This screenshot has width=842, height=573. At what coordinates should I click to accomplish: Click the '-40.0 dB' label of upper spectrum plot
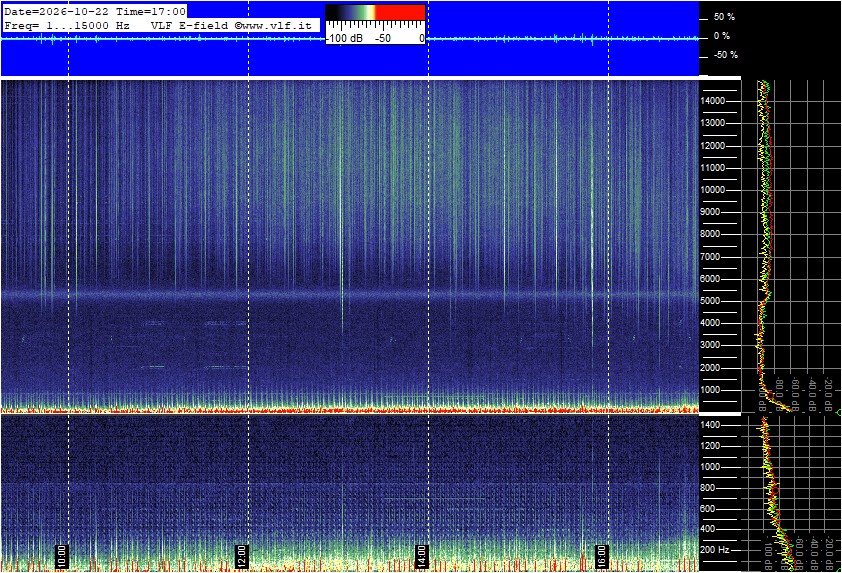[812, 393]
